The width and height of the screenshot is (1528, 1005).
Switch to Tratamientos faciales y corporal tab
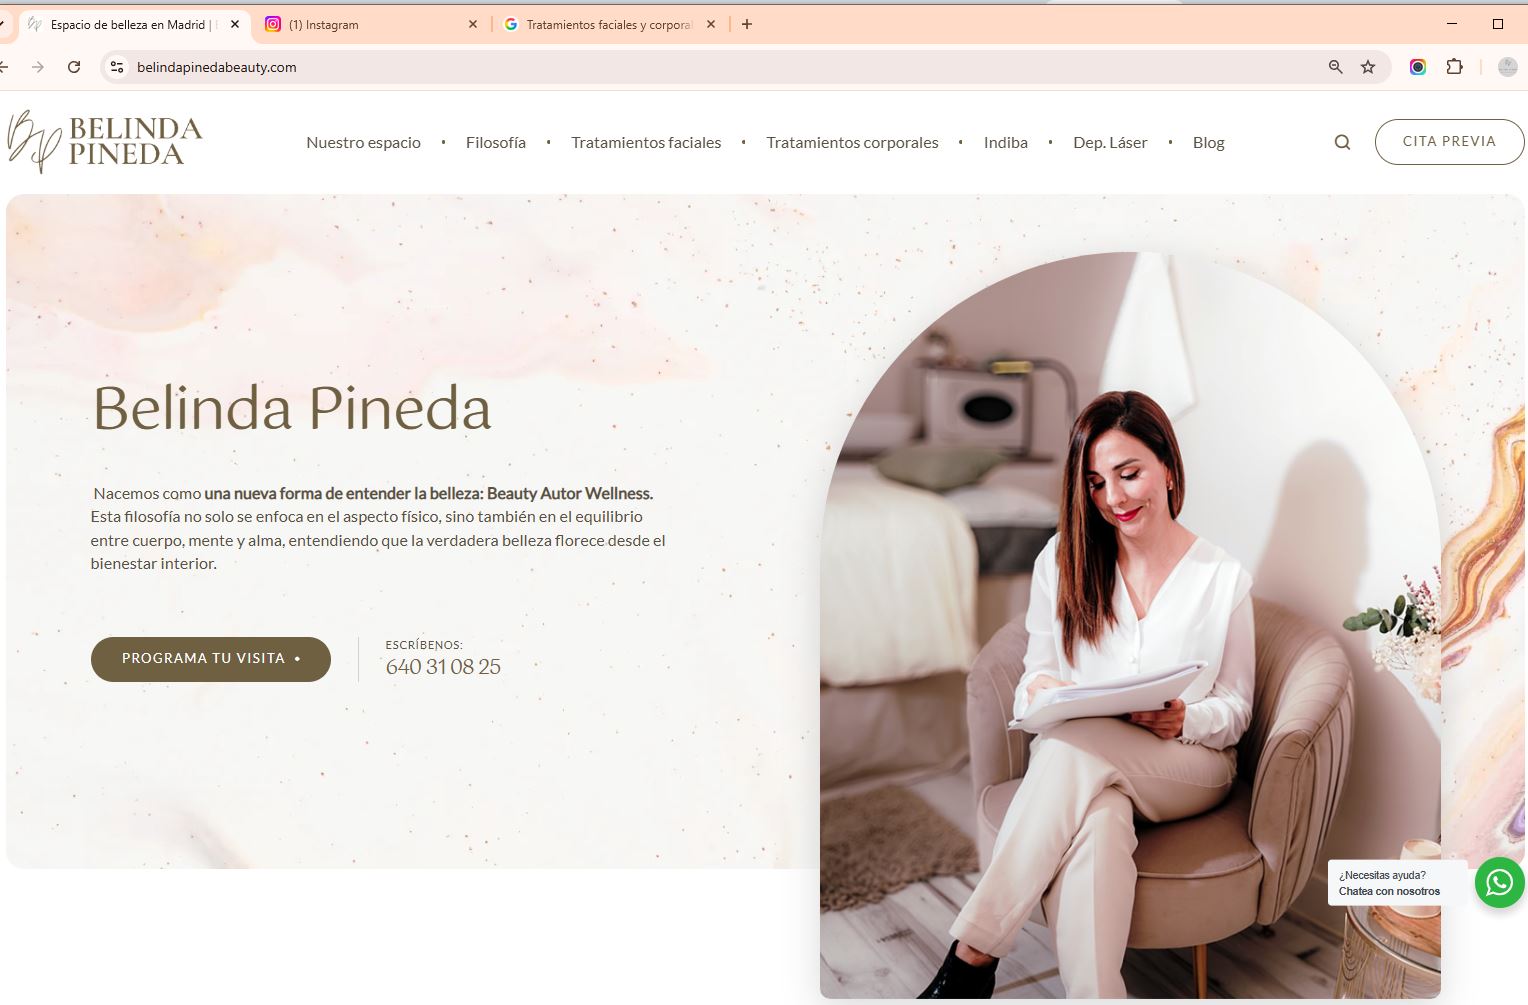(609, 24)
